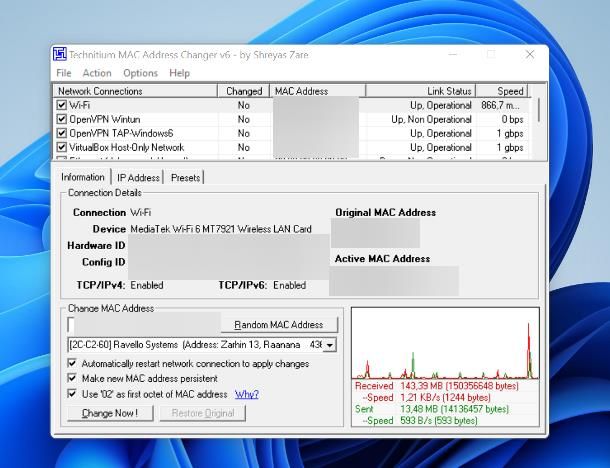The image size is (610, 468).
Task: Close the MAC Address Changer window
Action: coord(529,54)
